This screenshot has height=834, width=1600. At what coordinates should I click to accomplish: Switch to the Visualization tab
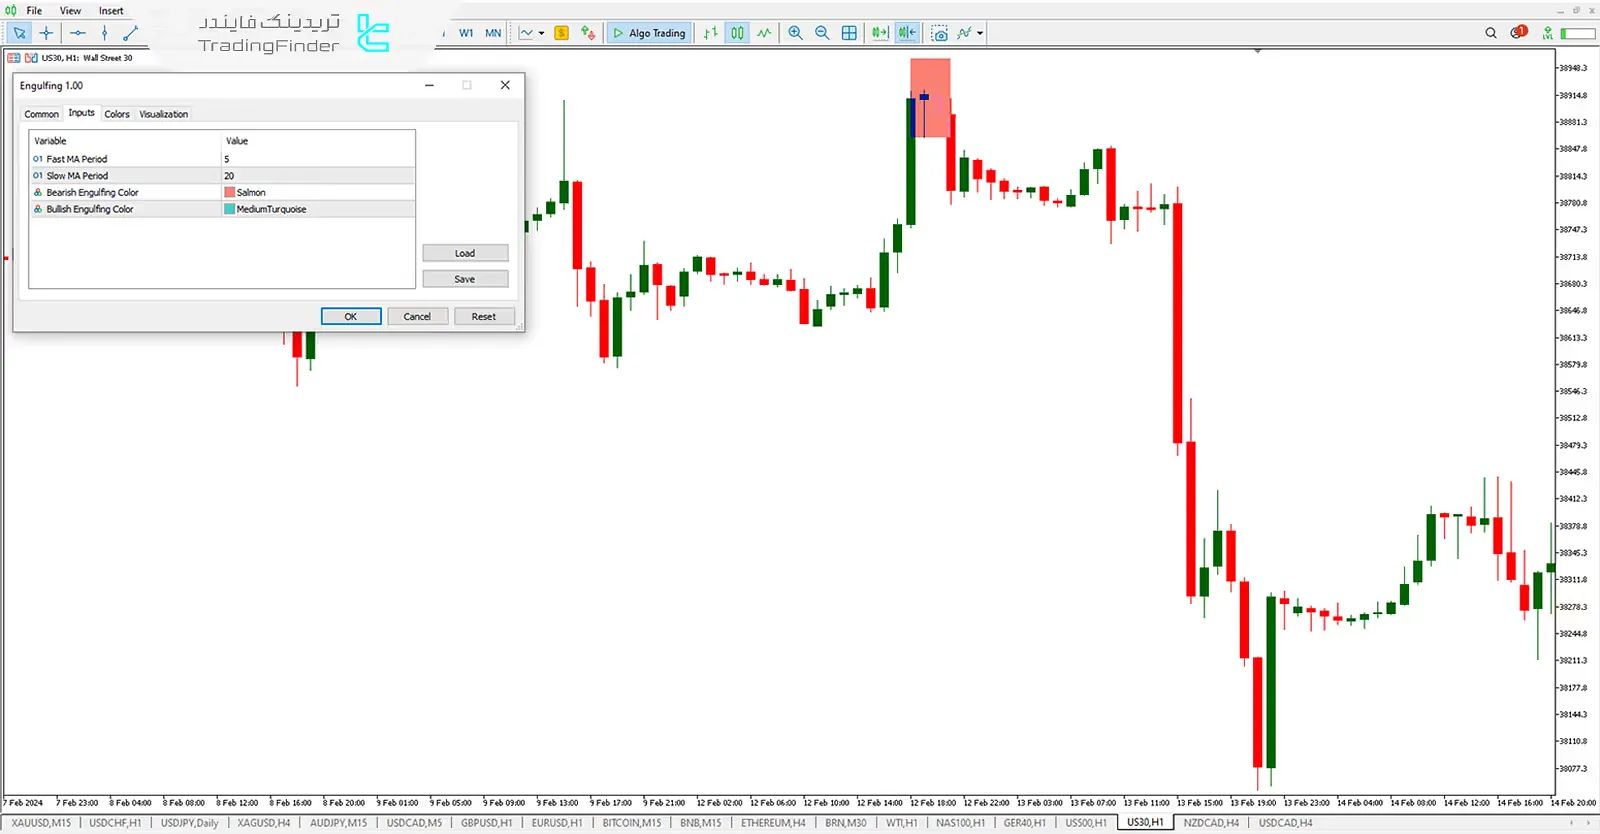pyautogui.click(x=163, y=114)
